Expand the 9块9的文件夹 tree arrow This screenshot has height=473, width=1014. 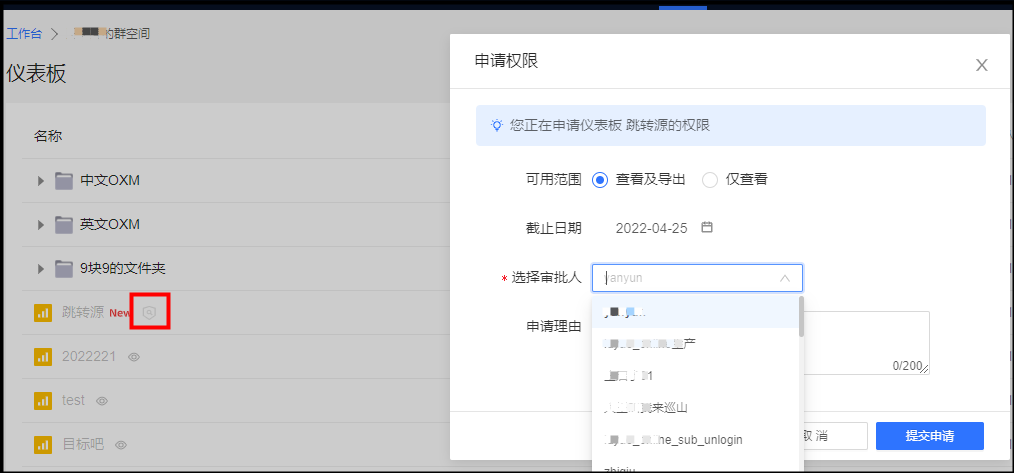(41, 269)
